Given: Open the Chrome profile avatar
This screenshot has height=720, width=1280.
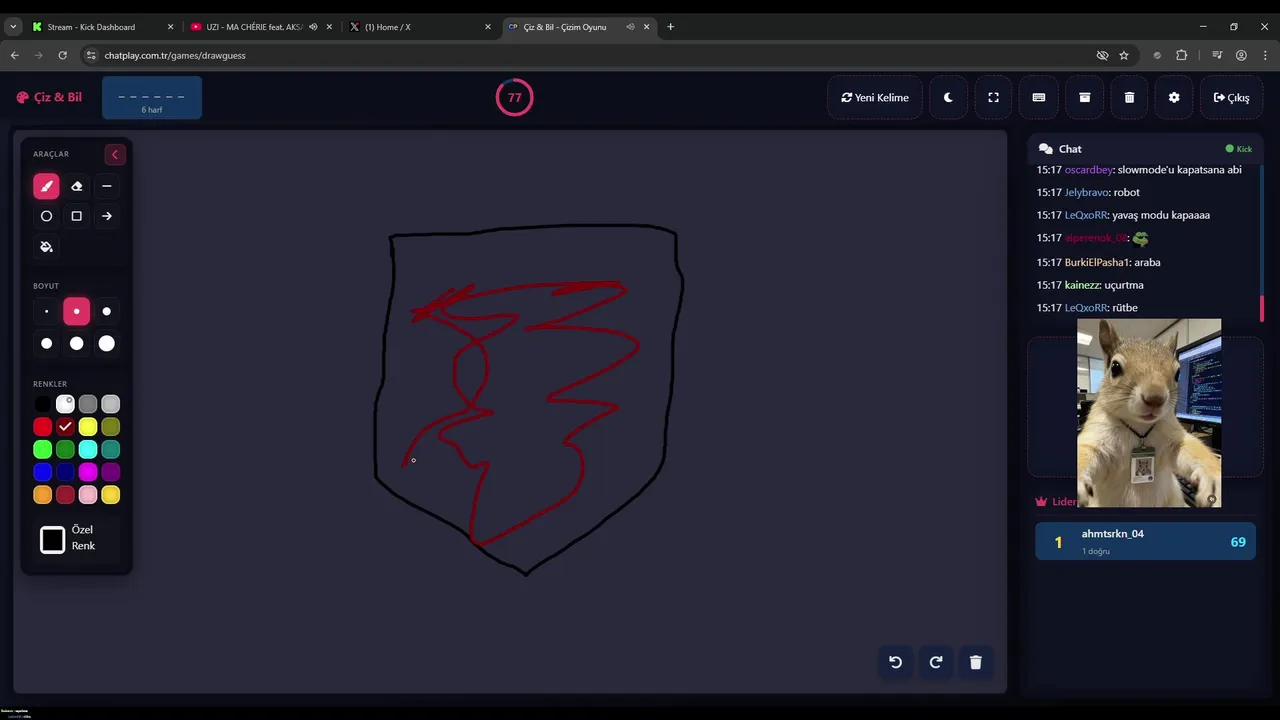Looking at the screenshot, I should [1241, 55].
